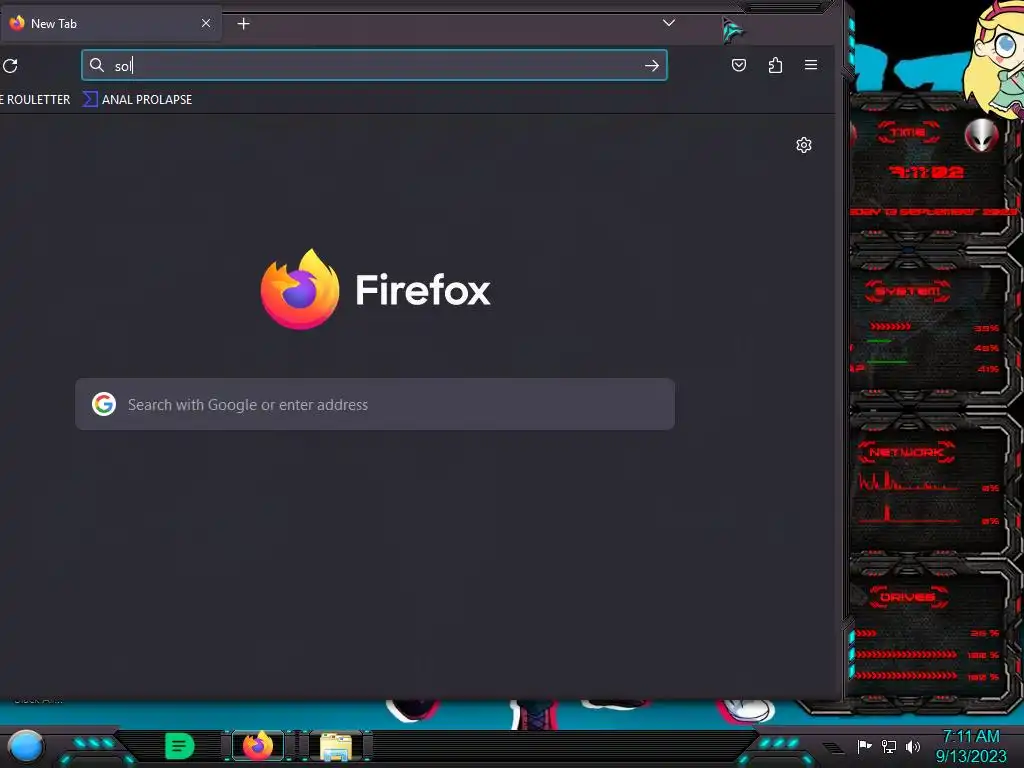Click the magnifier icon in the address bar
Screen dimensions: 1024x768
point(97,65)
